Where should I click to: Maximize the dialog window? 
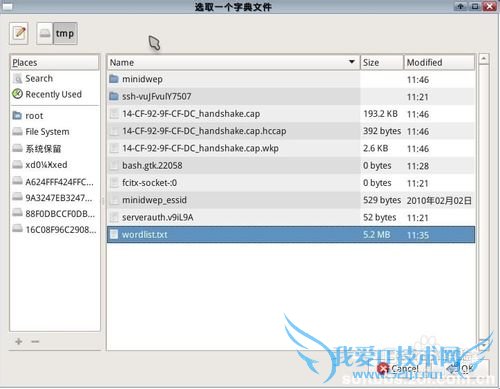click(475, 6)
